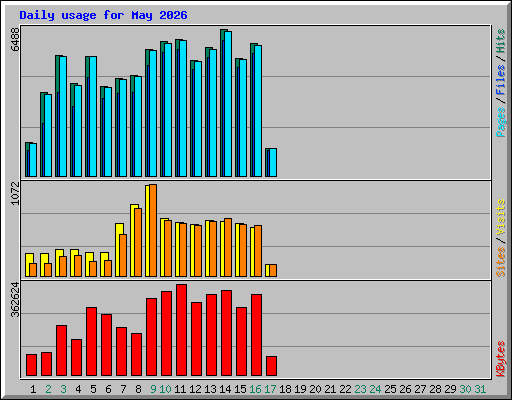The width and height of the screenshot is (512, 400).
Task: Click day 21 on the x-axis
Action: (x=330, y=389)
